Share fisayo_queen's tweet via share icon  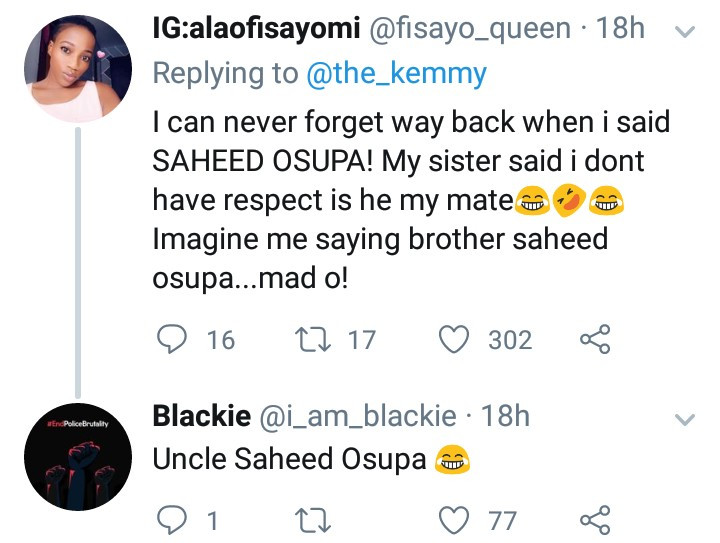pos(595,339)
